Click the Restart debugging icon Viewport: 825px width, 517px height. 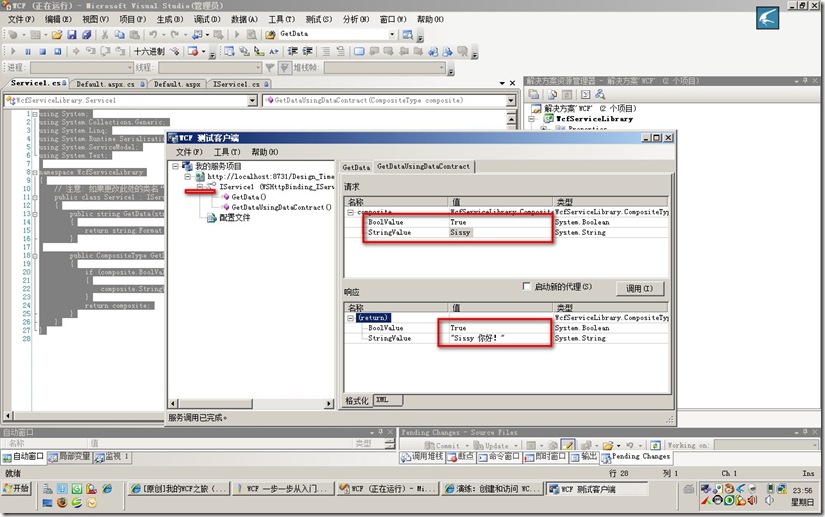[57, 52]
